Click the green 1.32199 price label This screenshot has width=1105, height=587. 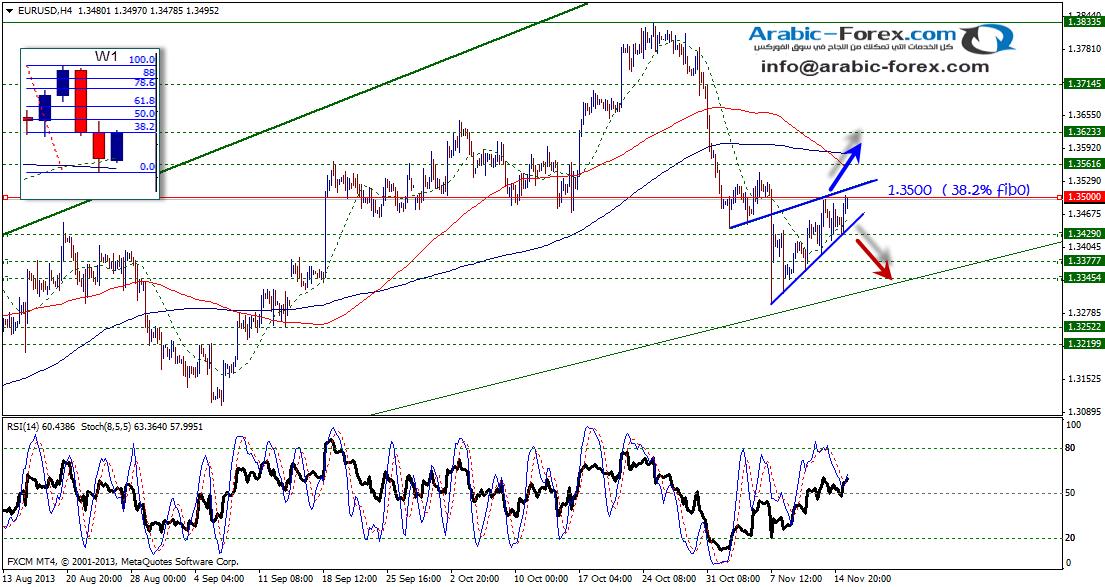(x=1084, y=343)
